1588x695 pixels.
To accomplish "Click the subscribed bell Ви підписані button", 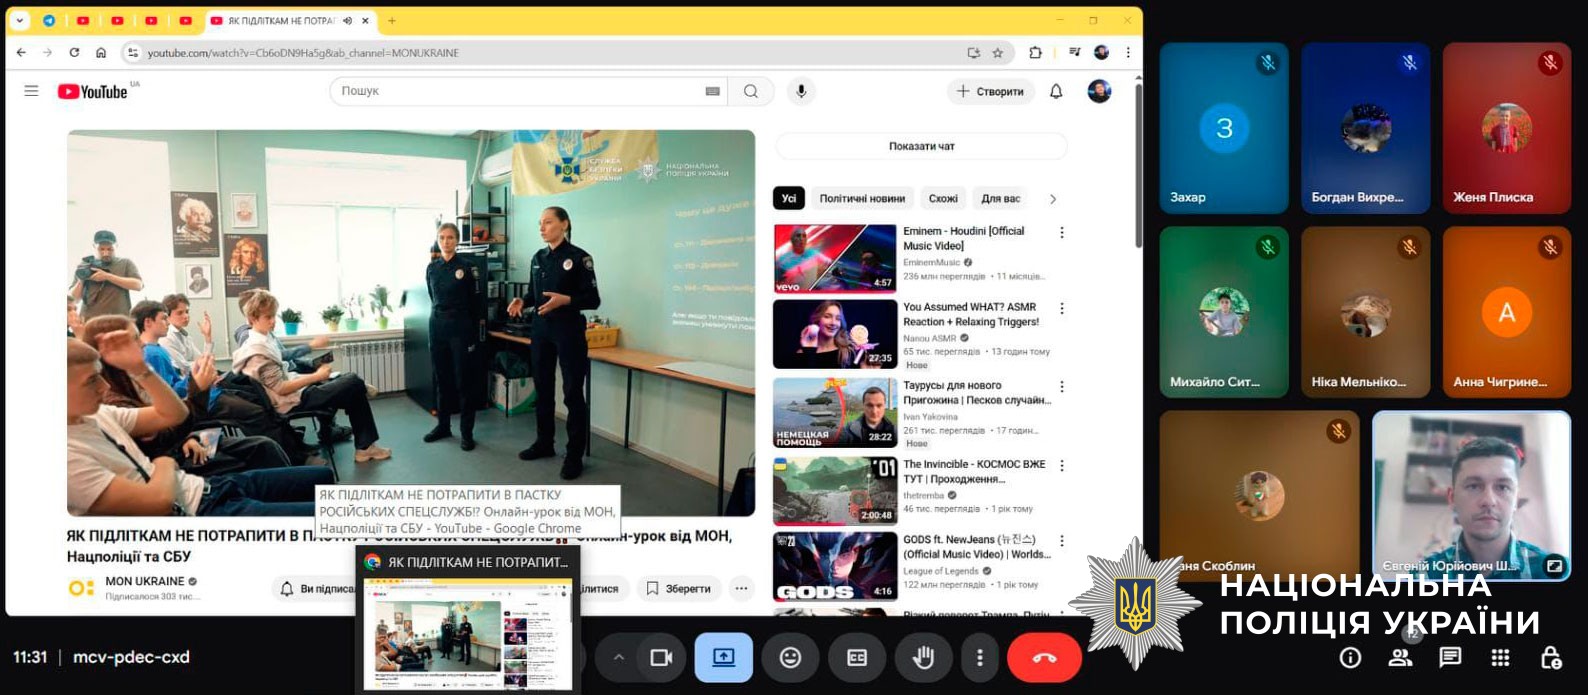I will pyautogui.click(x=315, y=589).
